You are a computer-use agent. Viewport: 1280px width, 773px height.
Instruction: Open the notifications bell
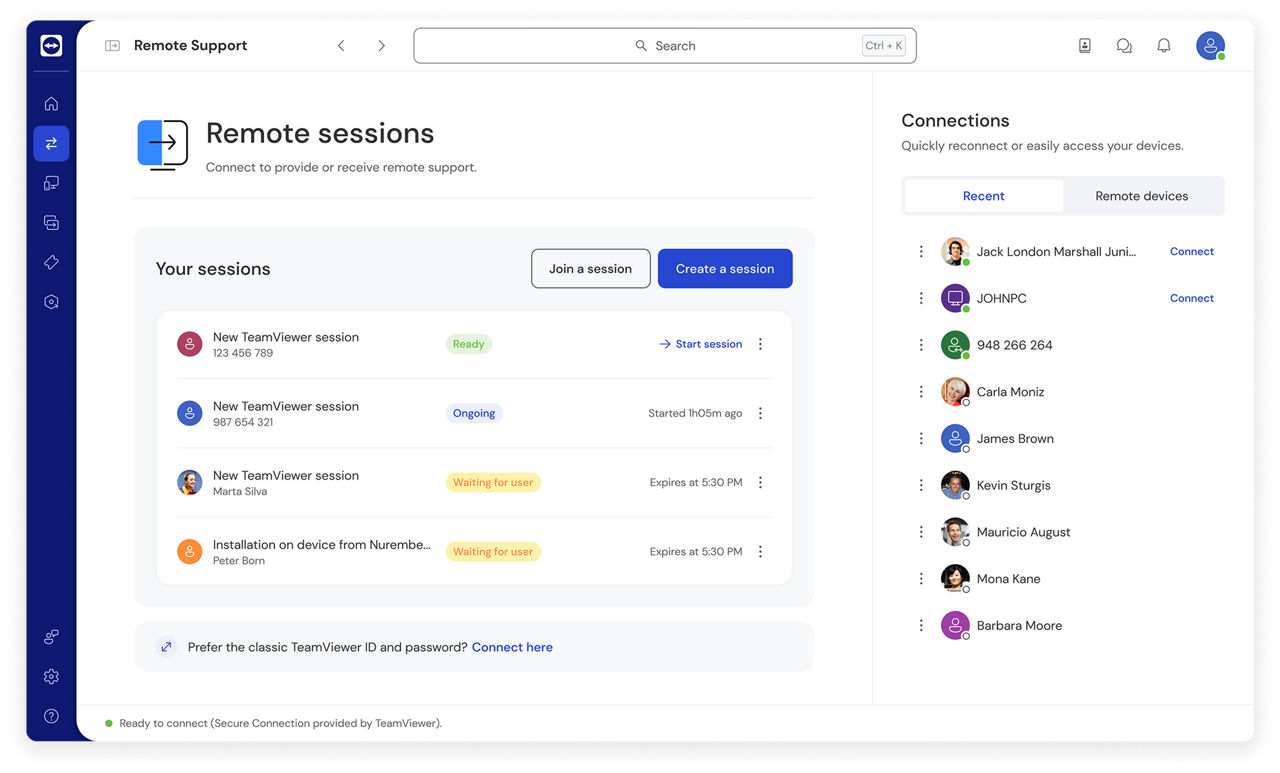point(1164,46)
